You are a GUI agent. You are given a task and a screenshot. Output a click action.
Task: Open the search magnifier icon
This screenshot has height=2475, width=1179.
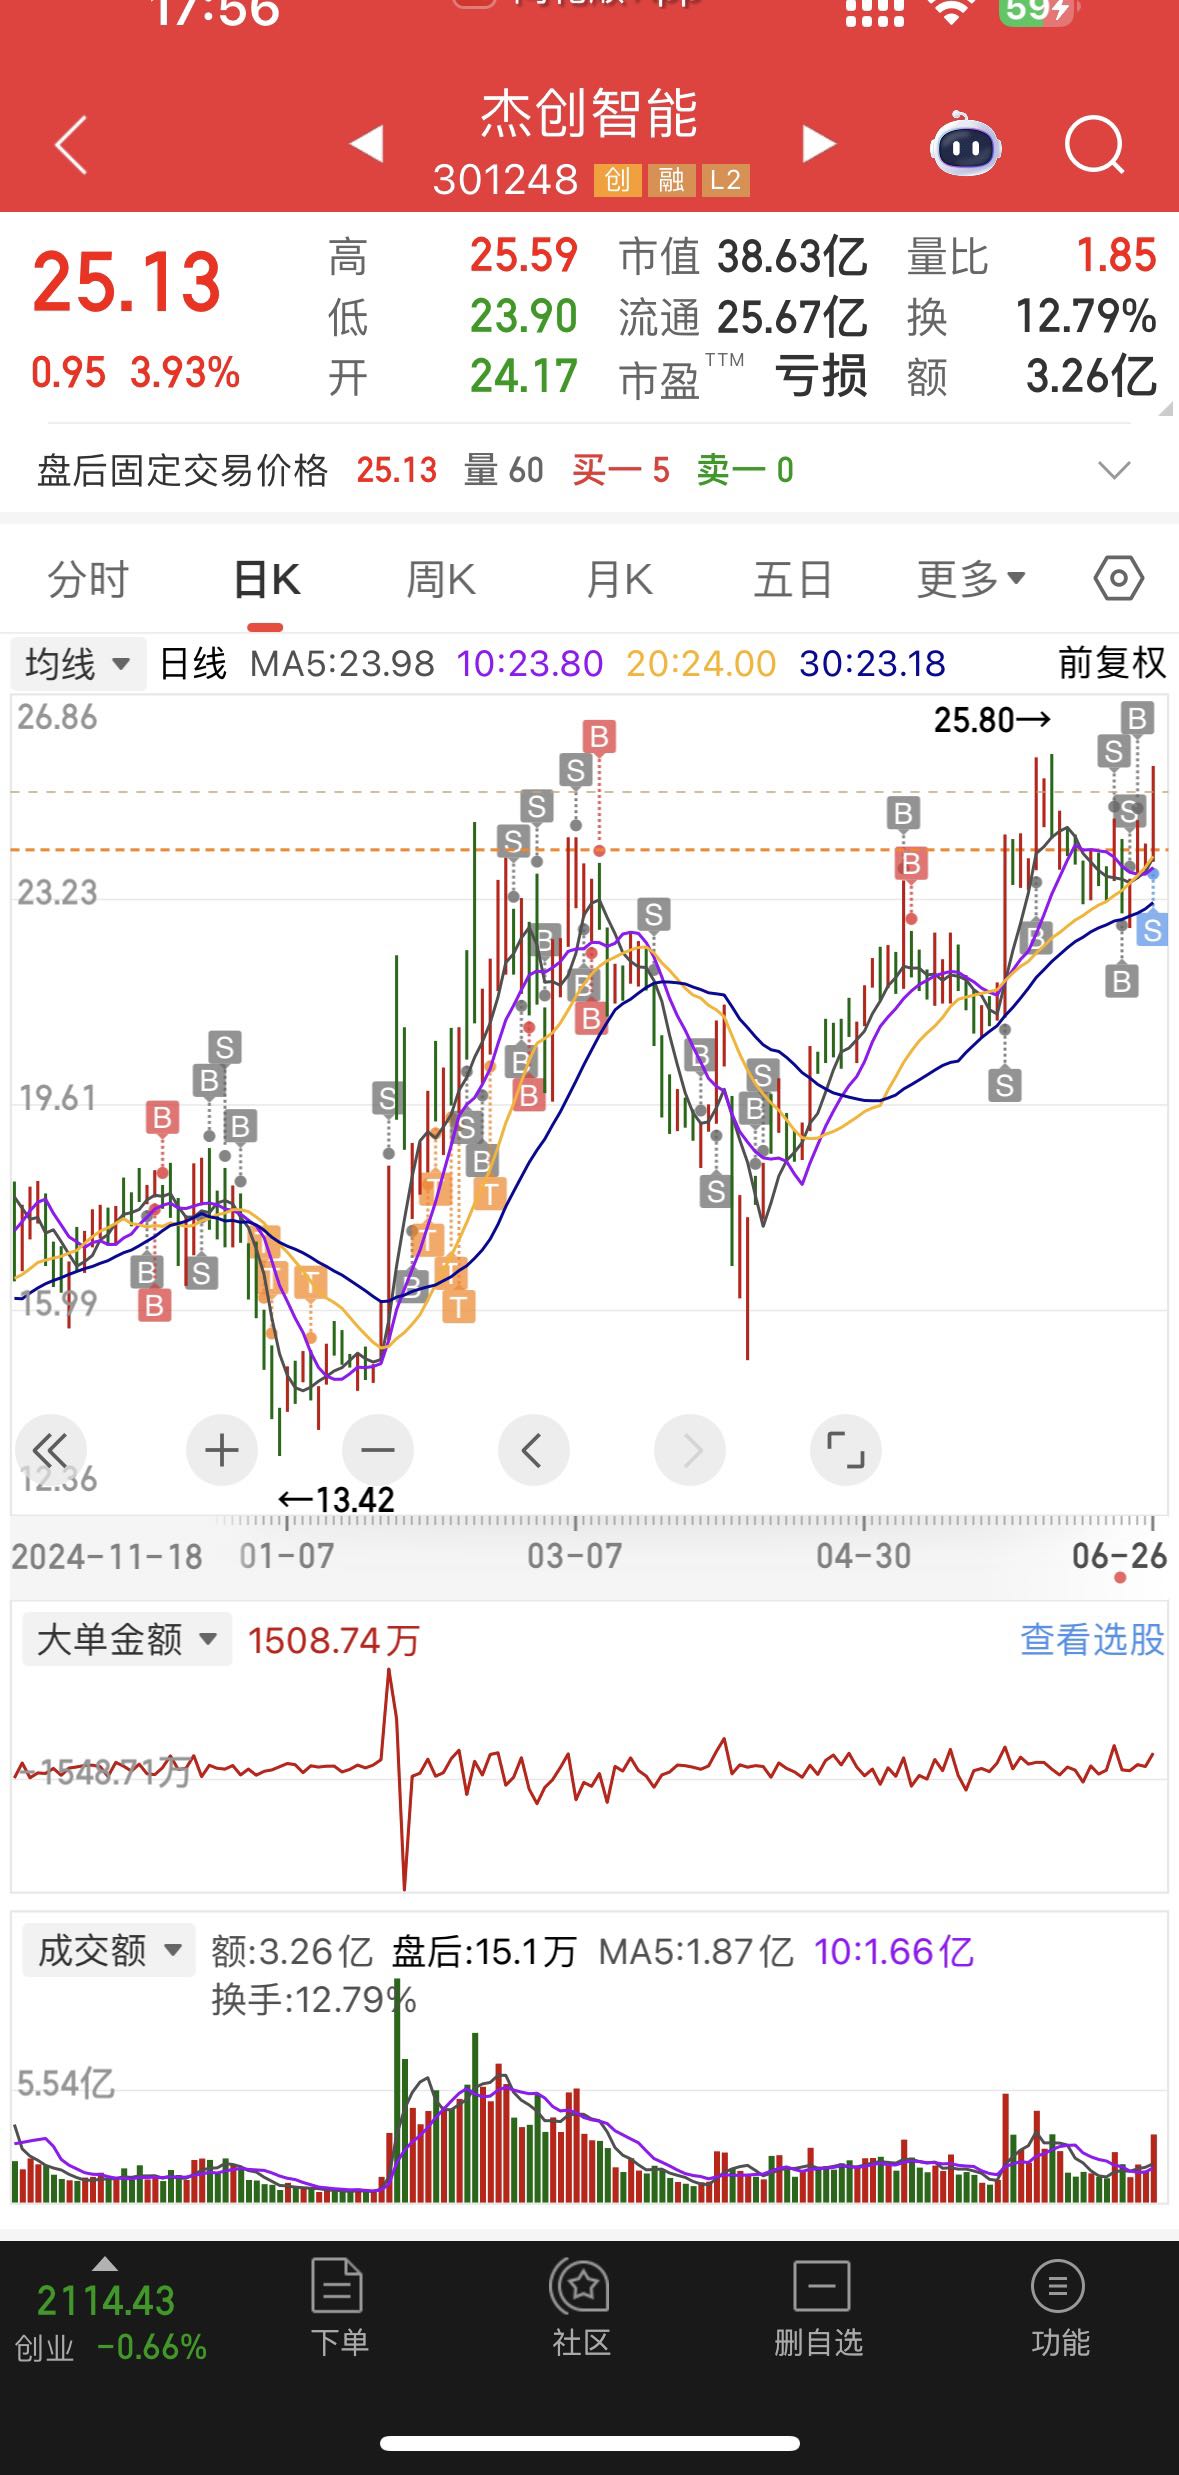pyautogui.click(x=1095, y=146)
